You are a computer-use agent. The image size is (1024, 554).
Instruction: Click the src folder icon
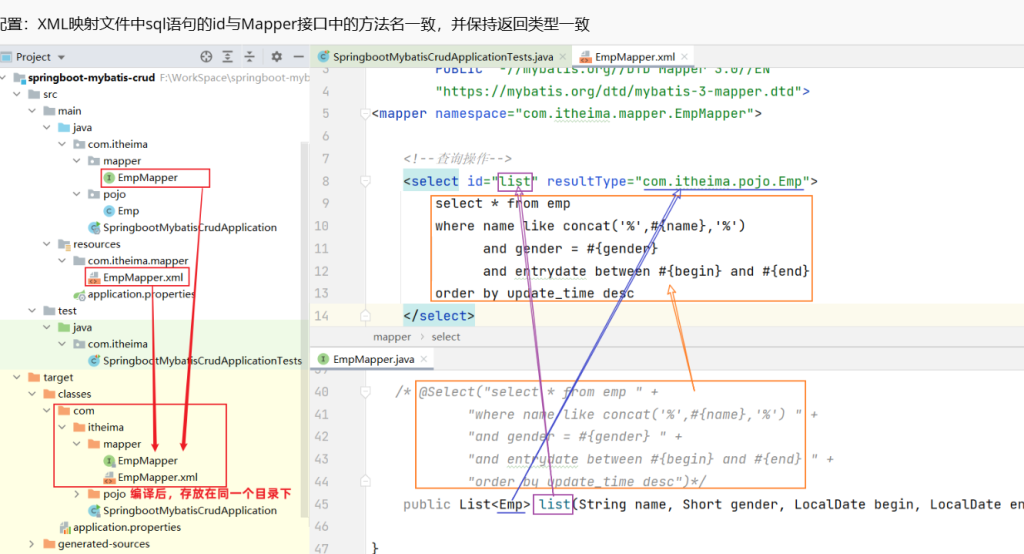pos(35,94)
